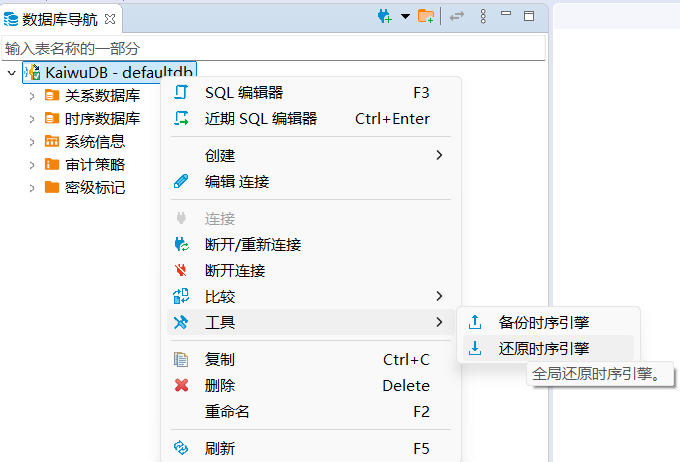
Task: Click the link with editor arrows icon
Action: (x=457, y=16)
